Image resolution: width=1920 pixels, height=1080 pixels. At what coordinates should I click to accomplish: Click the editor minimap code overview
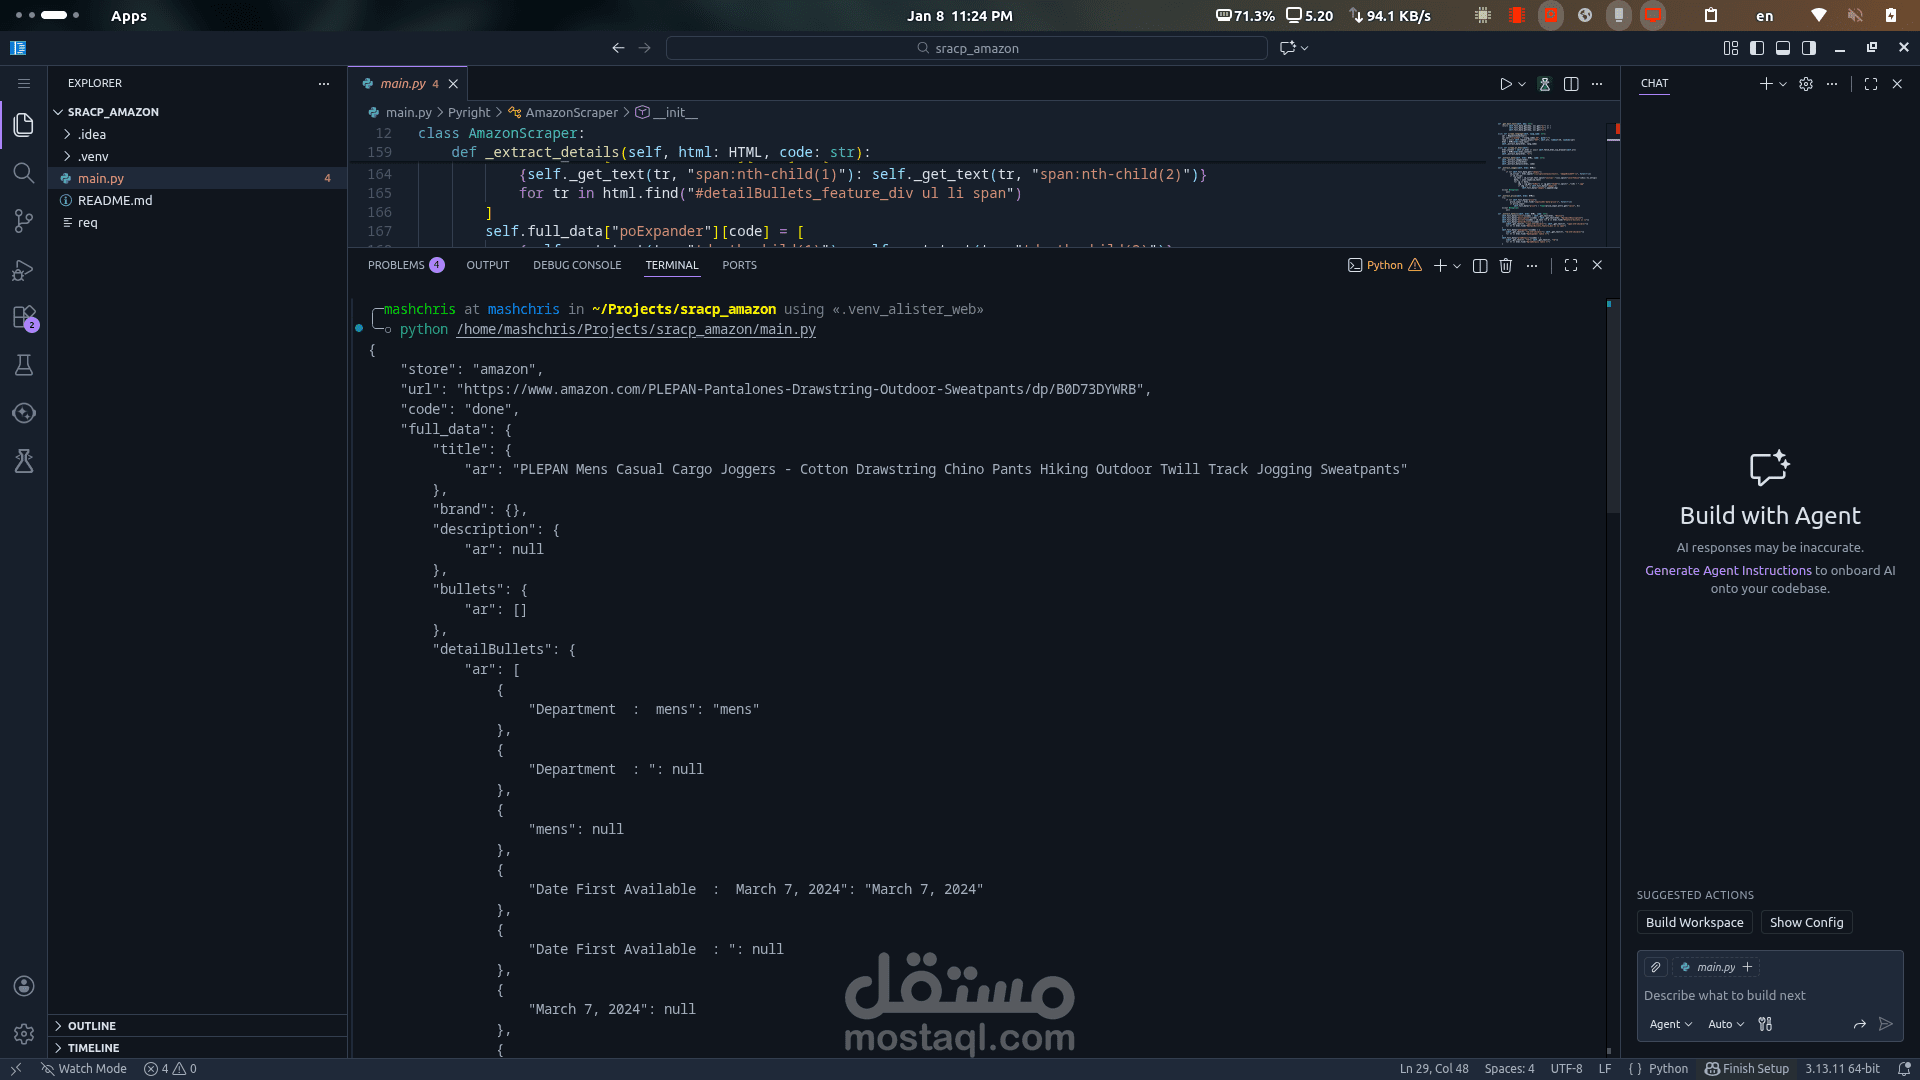point(1548,183)
